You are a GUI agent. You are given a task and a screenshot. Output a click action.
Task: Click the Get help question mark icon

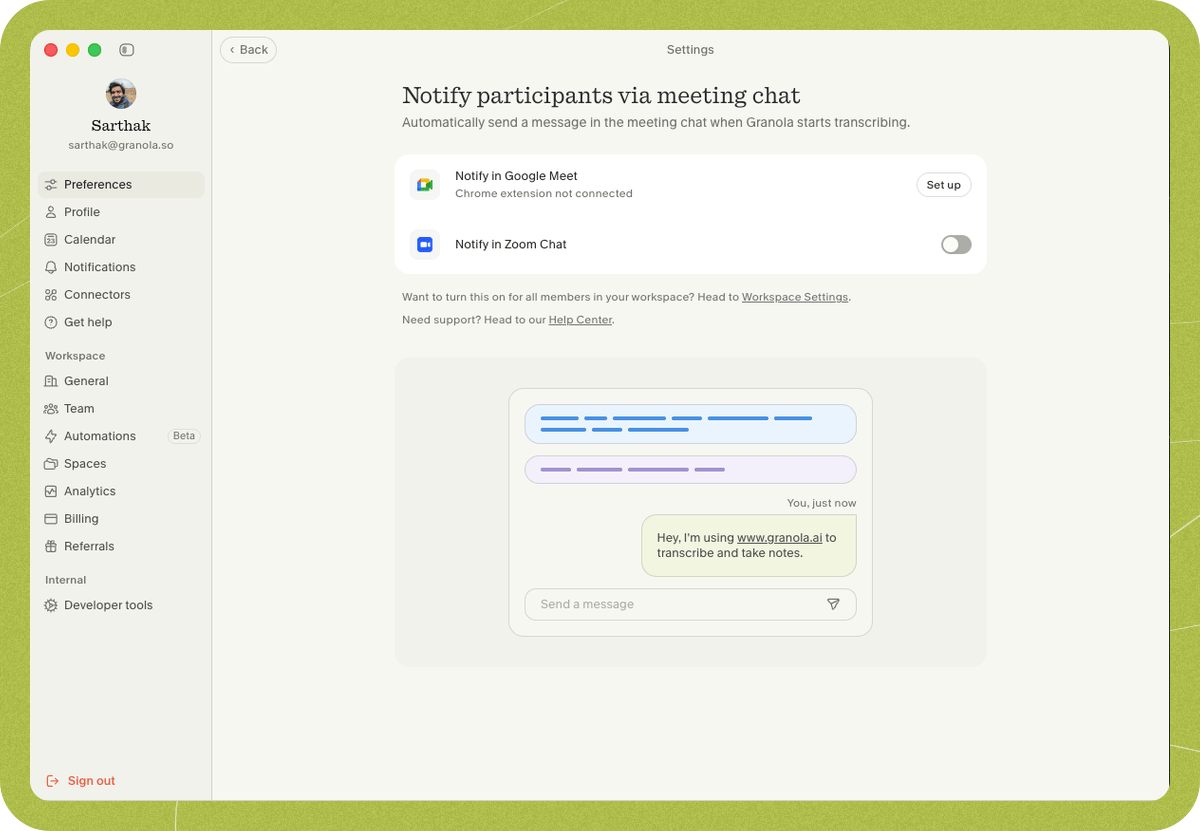51,322
